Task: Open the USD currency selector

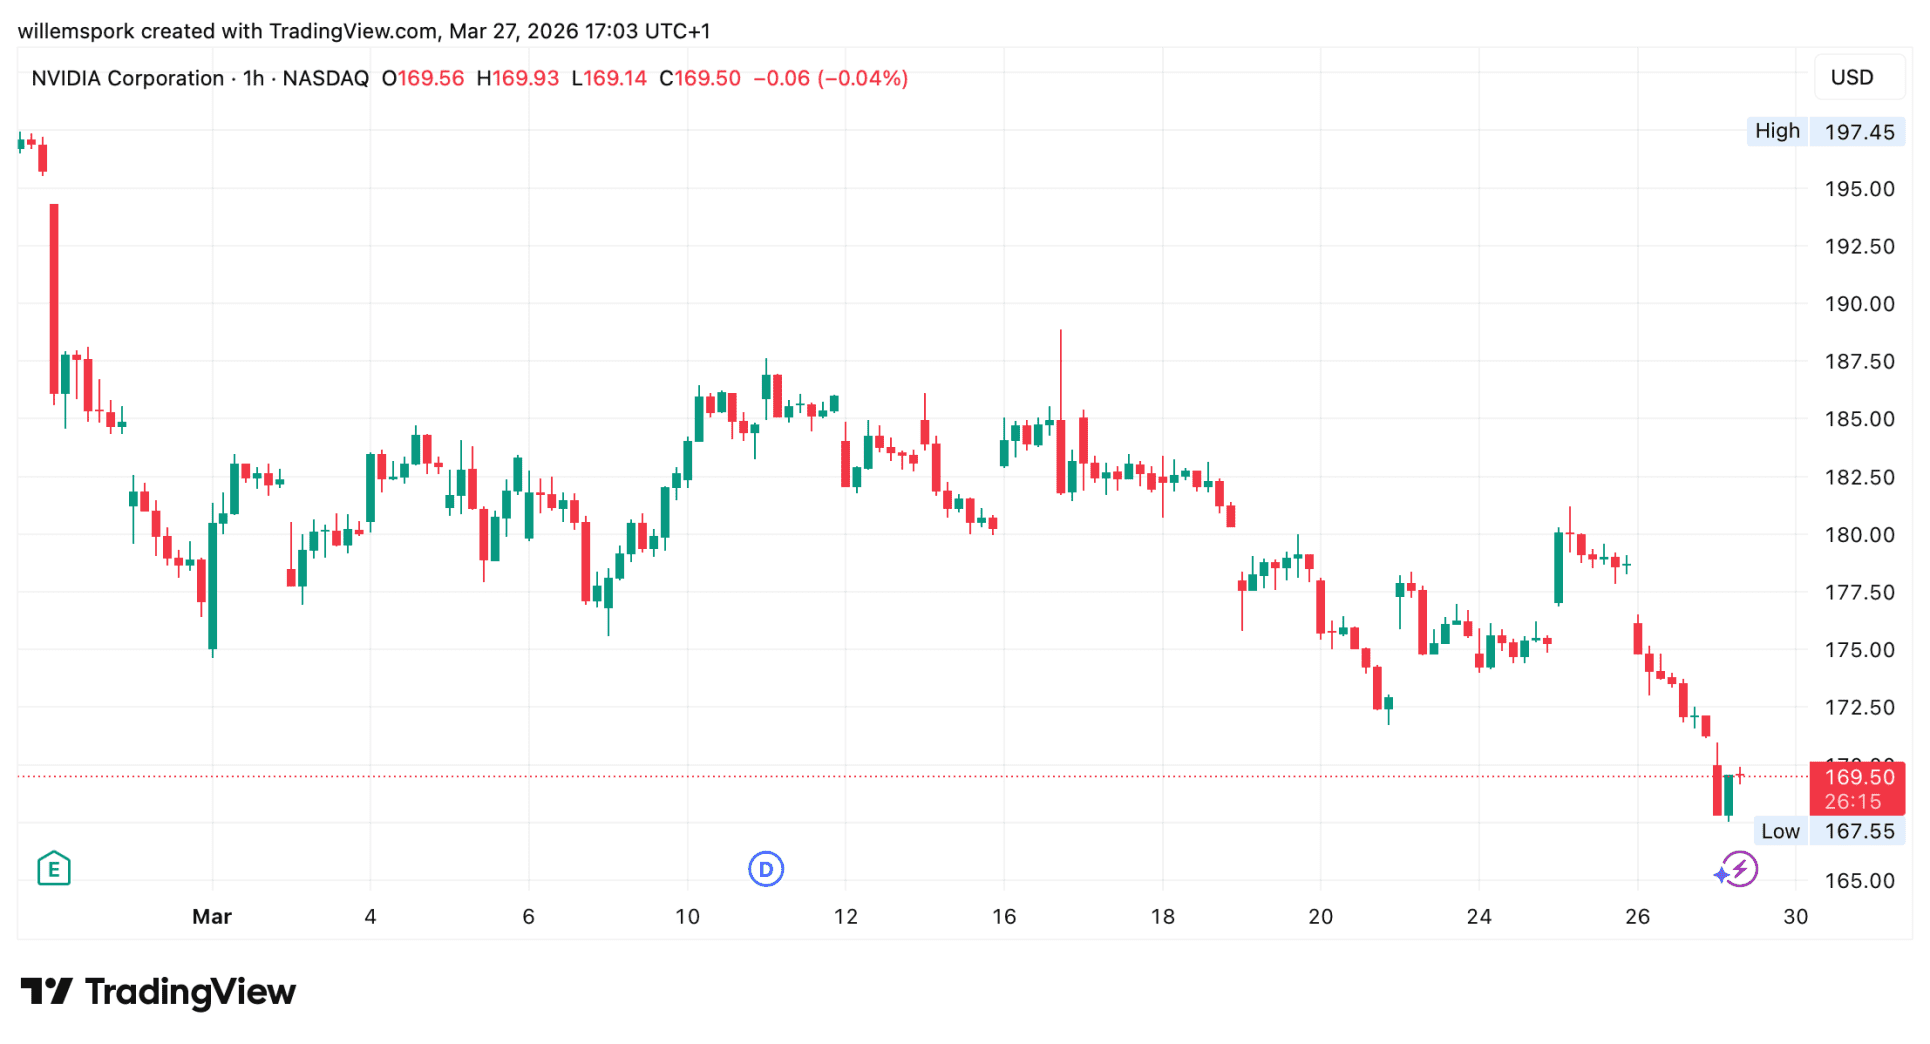Action: [x=1852, y=78]
